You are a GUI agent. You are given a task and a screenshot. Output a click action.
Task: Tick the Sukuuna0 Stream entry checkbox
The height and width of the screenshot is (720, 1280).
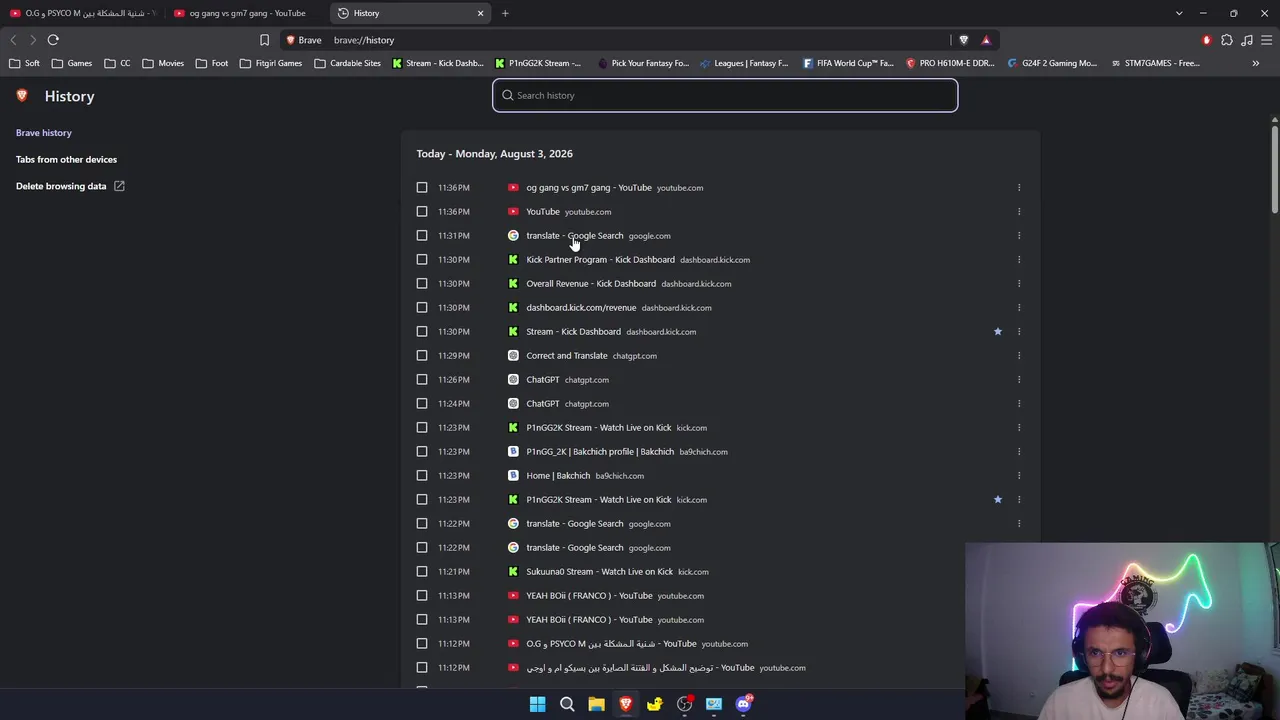click(422, 572)
